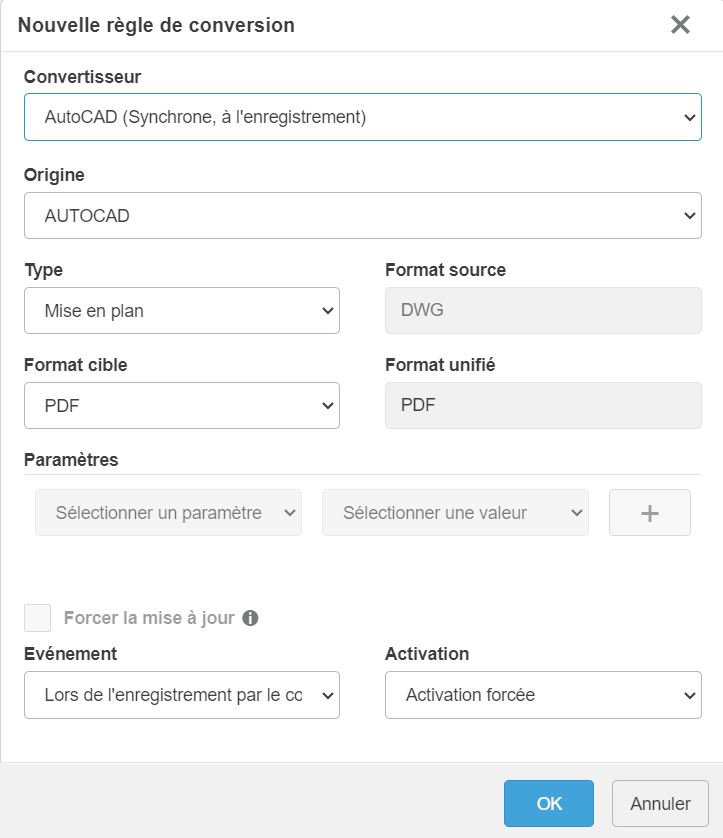Expand the Sélectionner une valeur dropdown
The height and width of the screenshot is (838, 723).
click(455, 513)
